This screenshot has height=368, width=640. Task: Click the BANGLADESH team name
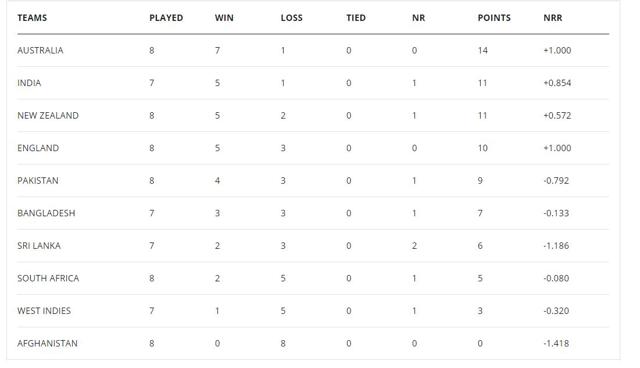tap(46, 213)
